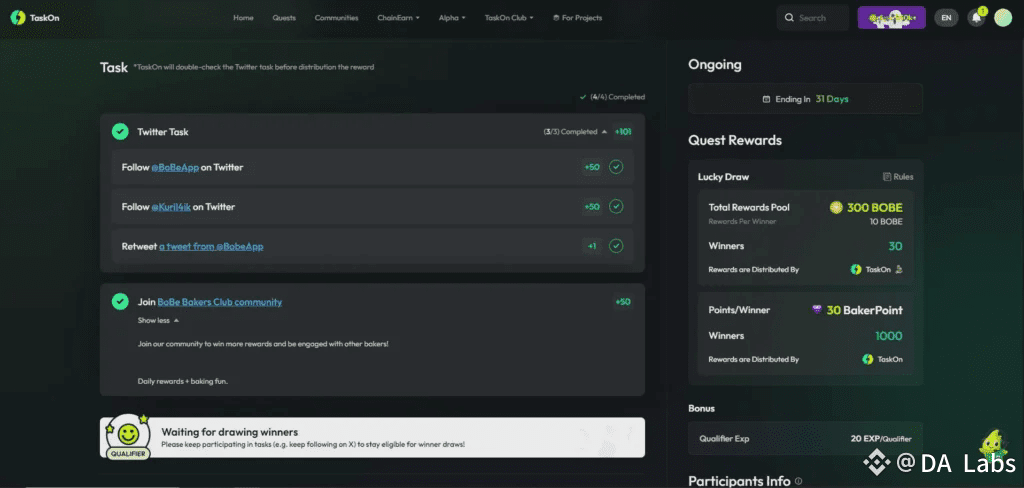This screenshot has height=488, width=1024.
Task: Switch language with the EN button
Action: [x=946, y=18]
